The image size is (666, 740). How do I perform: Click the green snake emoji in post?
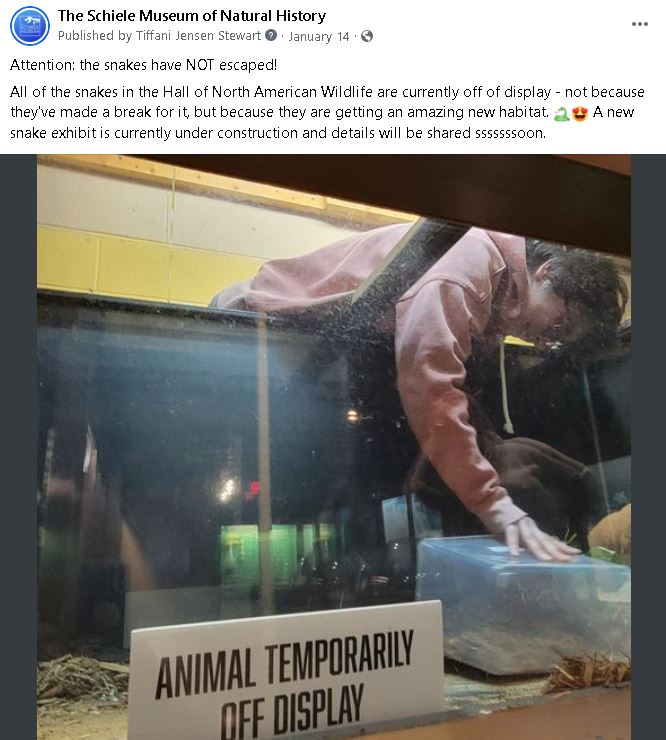[x=561, y=113]
